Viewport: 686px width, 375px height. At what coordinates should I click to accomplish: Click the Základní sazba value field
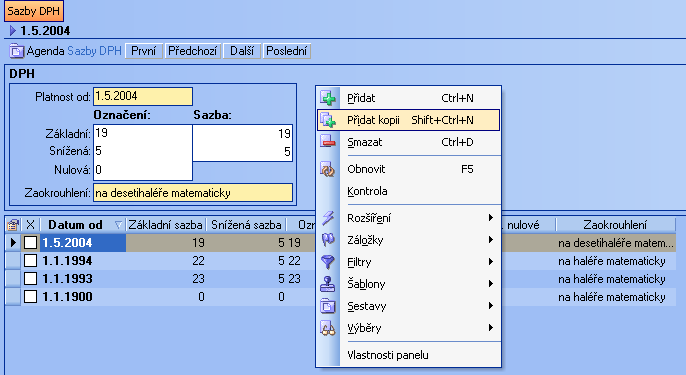(242, 133)
